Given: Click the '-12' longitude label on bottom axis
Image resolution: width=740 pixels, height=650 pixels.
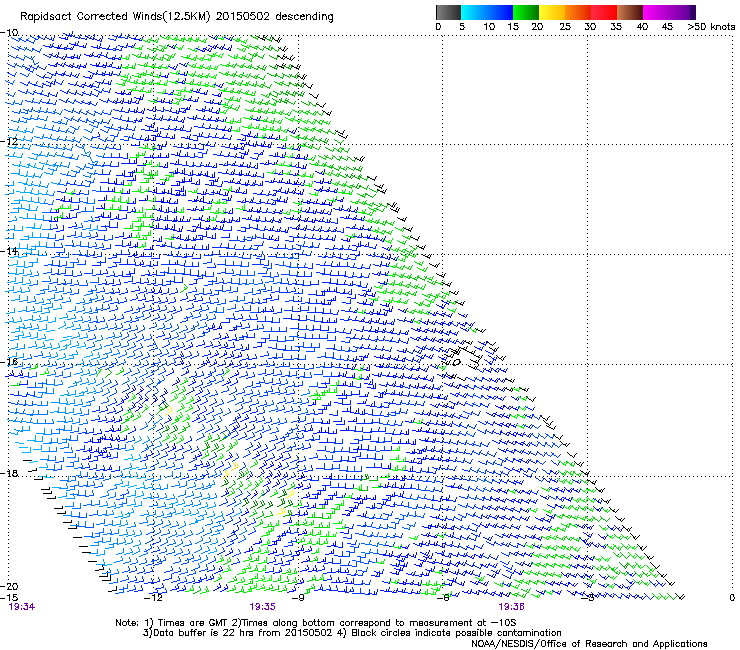Looking at the screenshot, I should (x=153, y=598).
